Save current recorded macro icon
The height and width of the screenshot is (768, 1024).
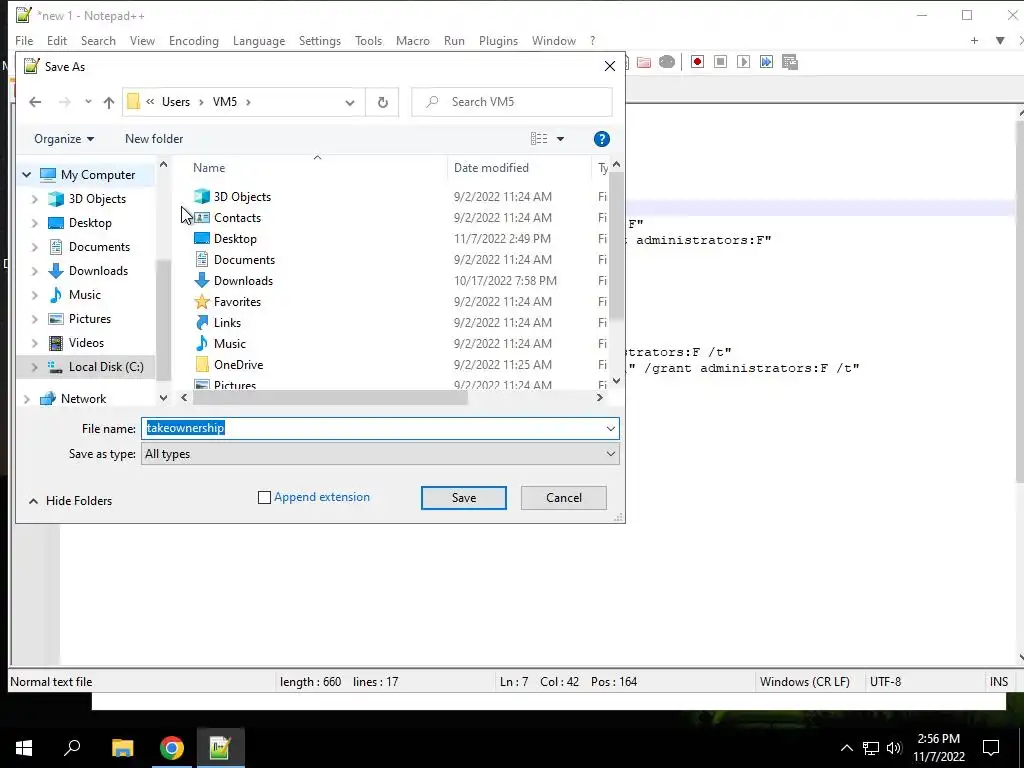coord(790,62)
